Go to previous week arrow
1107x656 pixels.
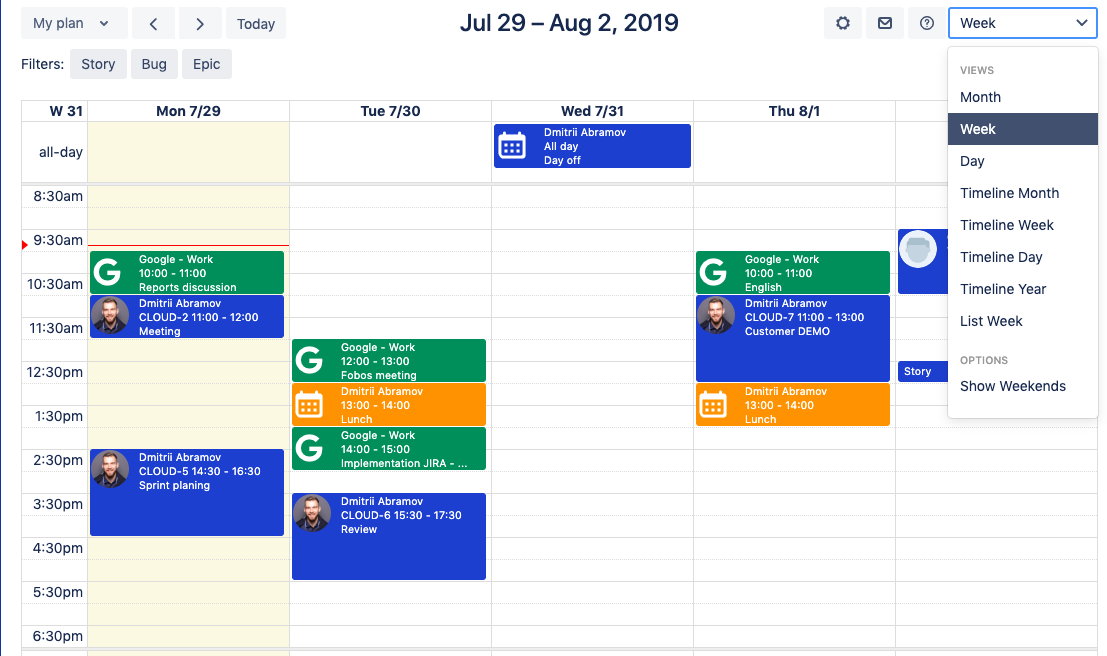(153, 23)
